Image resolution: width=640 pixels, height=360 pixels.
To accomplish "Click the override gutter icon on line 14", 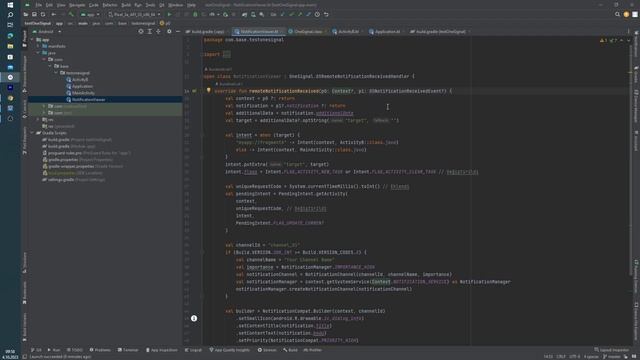I will pyautogui.click(x=194, y=91).
